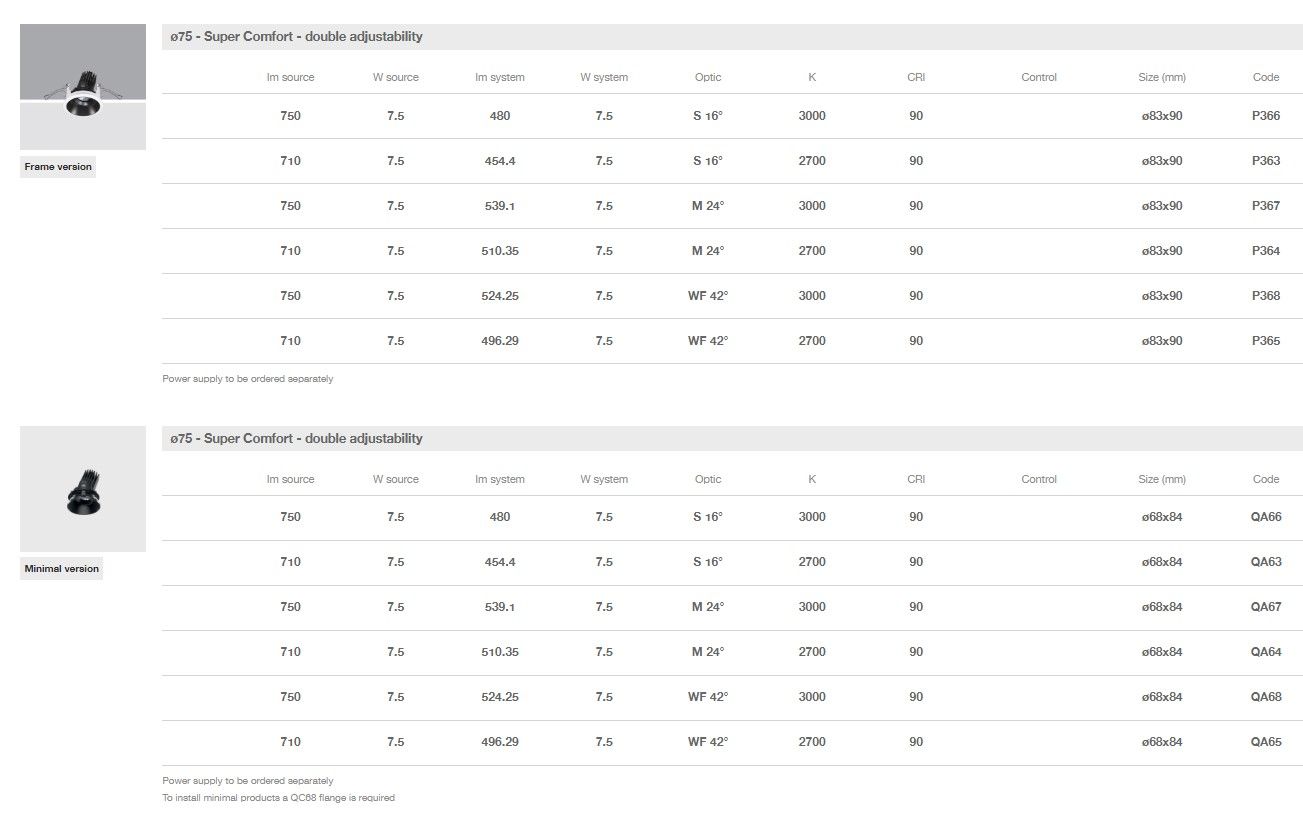Click the Frame version product thumbnail

[x=83, y=87]
